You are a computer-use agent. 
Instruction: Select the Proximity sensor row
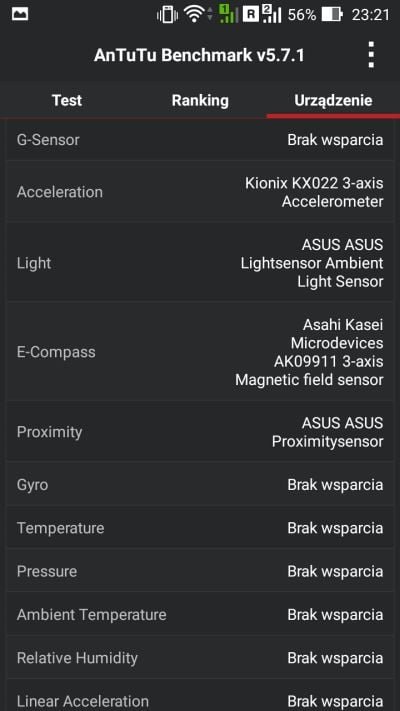click(x=200, y=432)
